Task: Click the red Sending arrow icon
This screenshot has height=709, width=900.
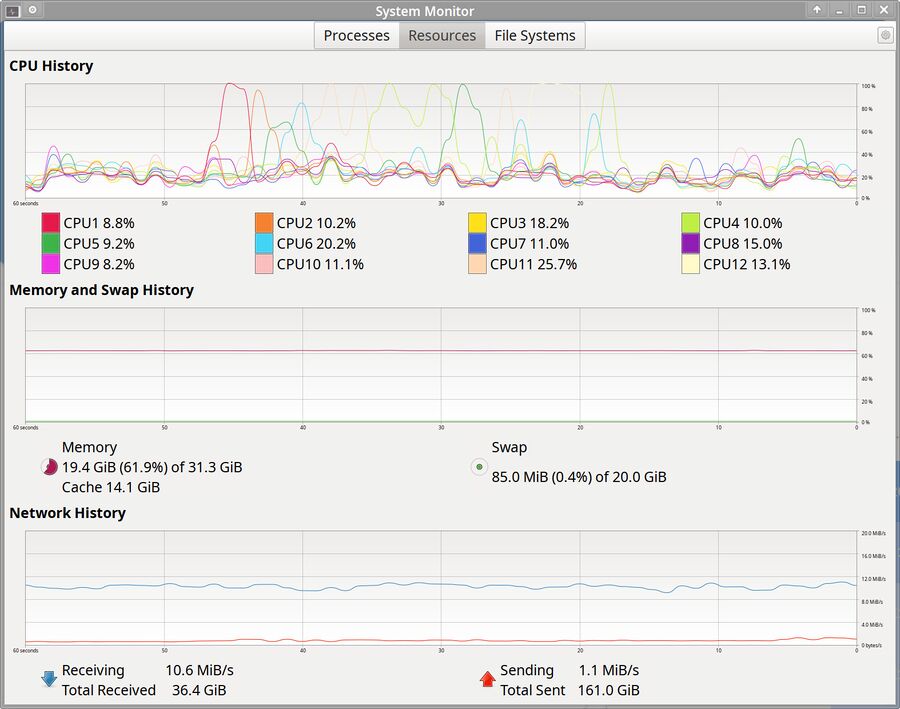Action: point(487,679)
